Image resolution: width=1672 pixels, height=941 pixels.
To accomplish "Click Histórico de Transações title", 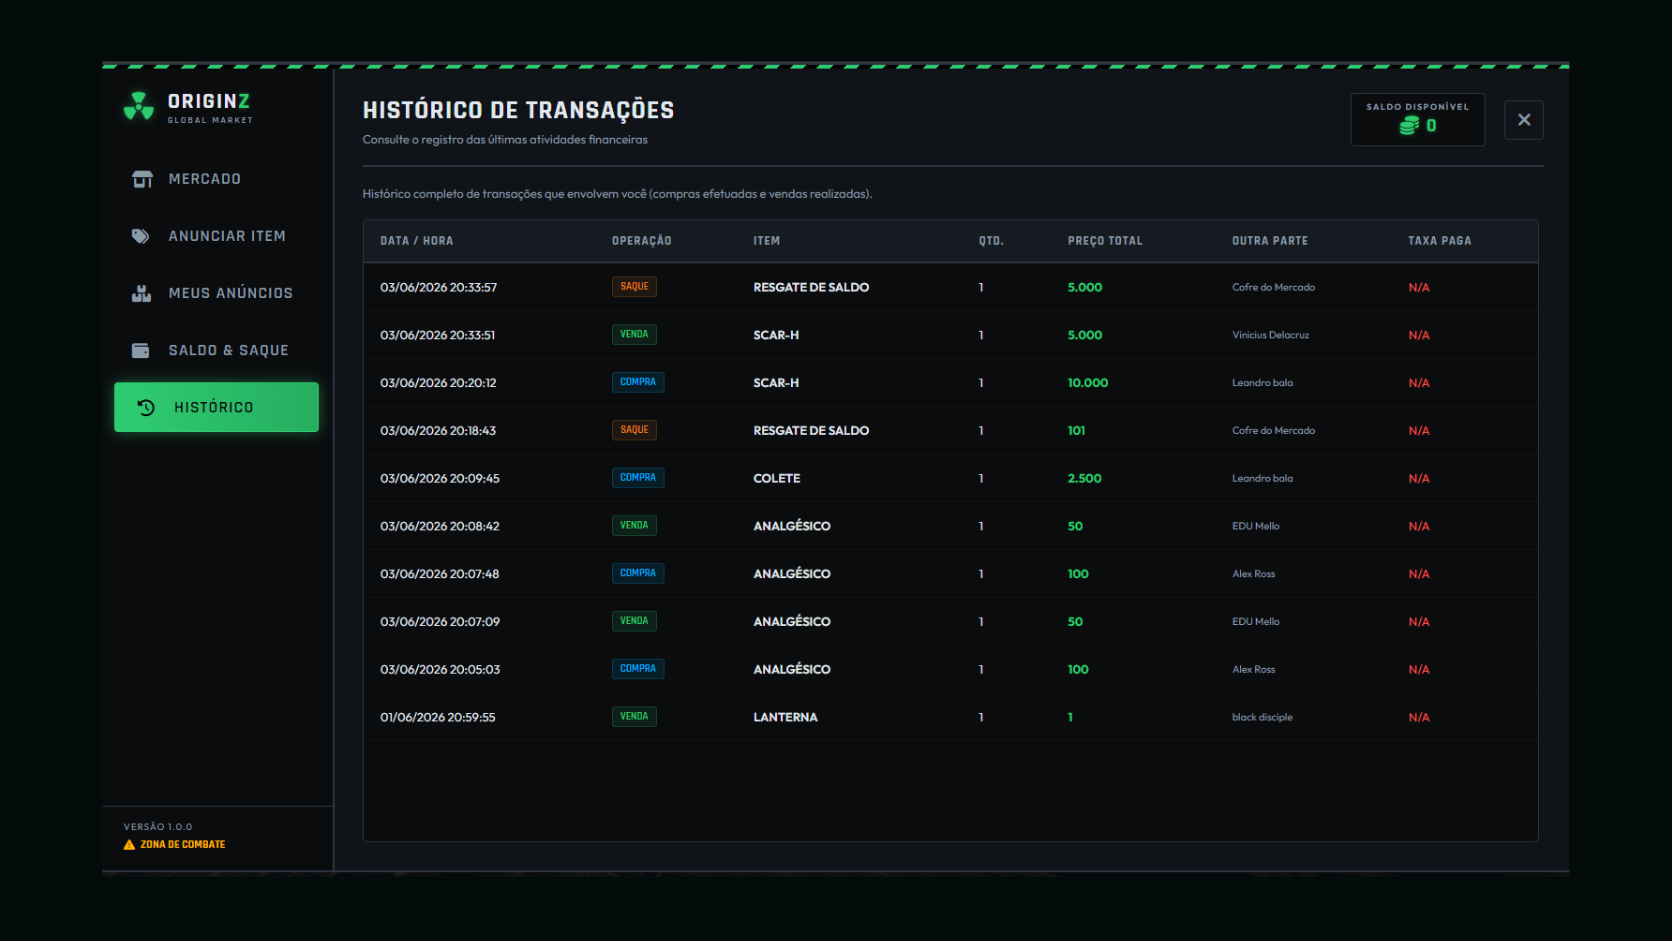I will [x=518, y=110].
